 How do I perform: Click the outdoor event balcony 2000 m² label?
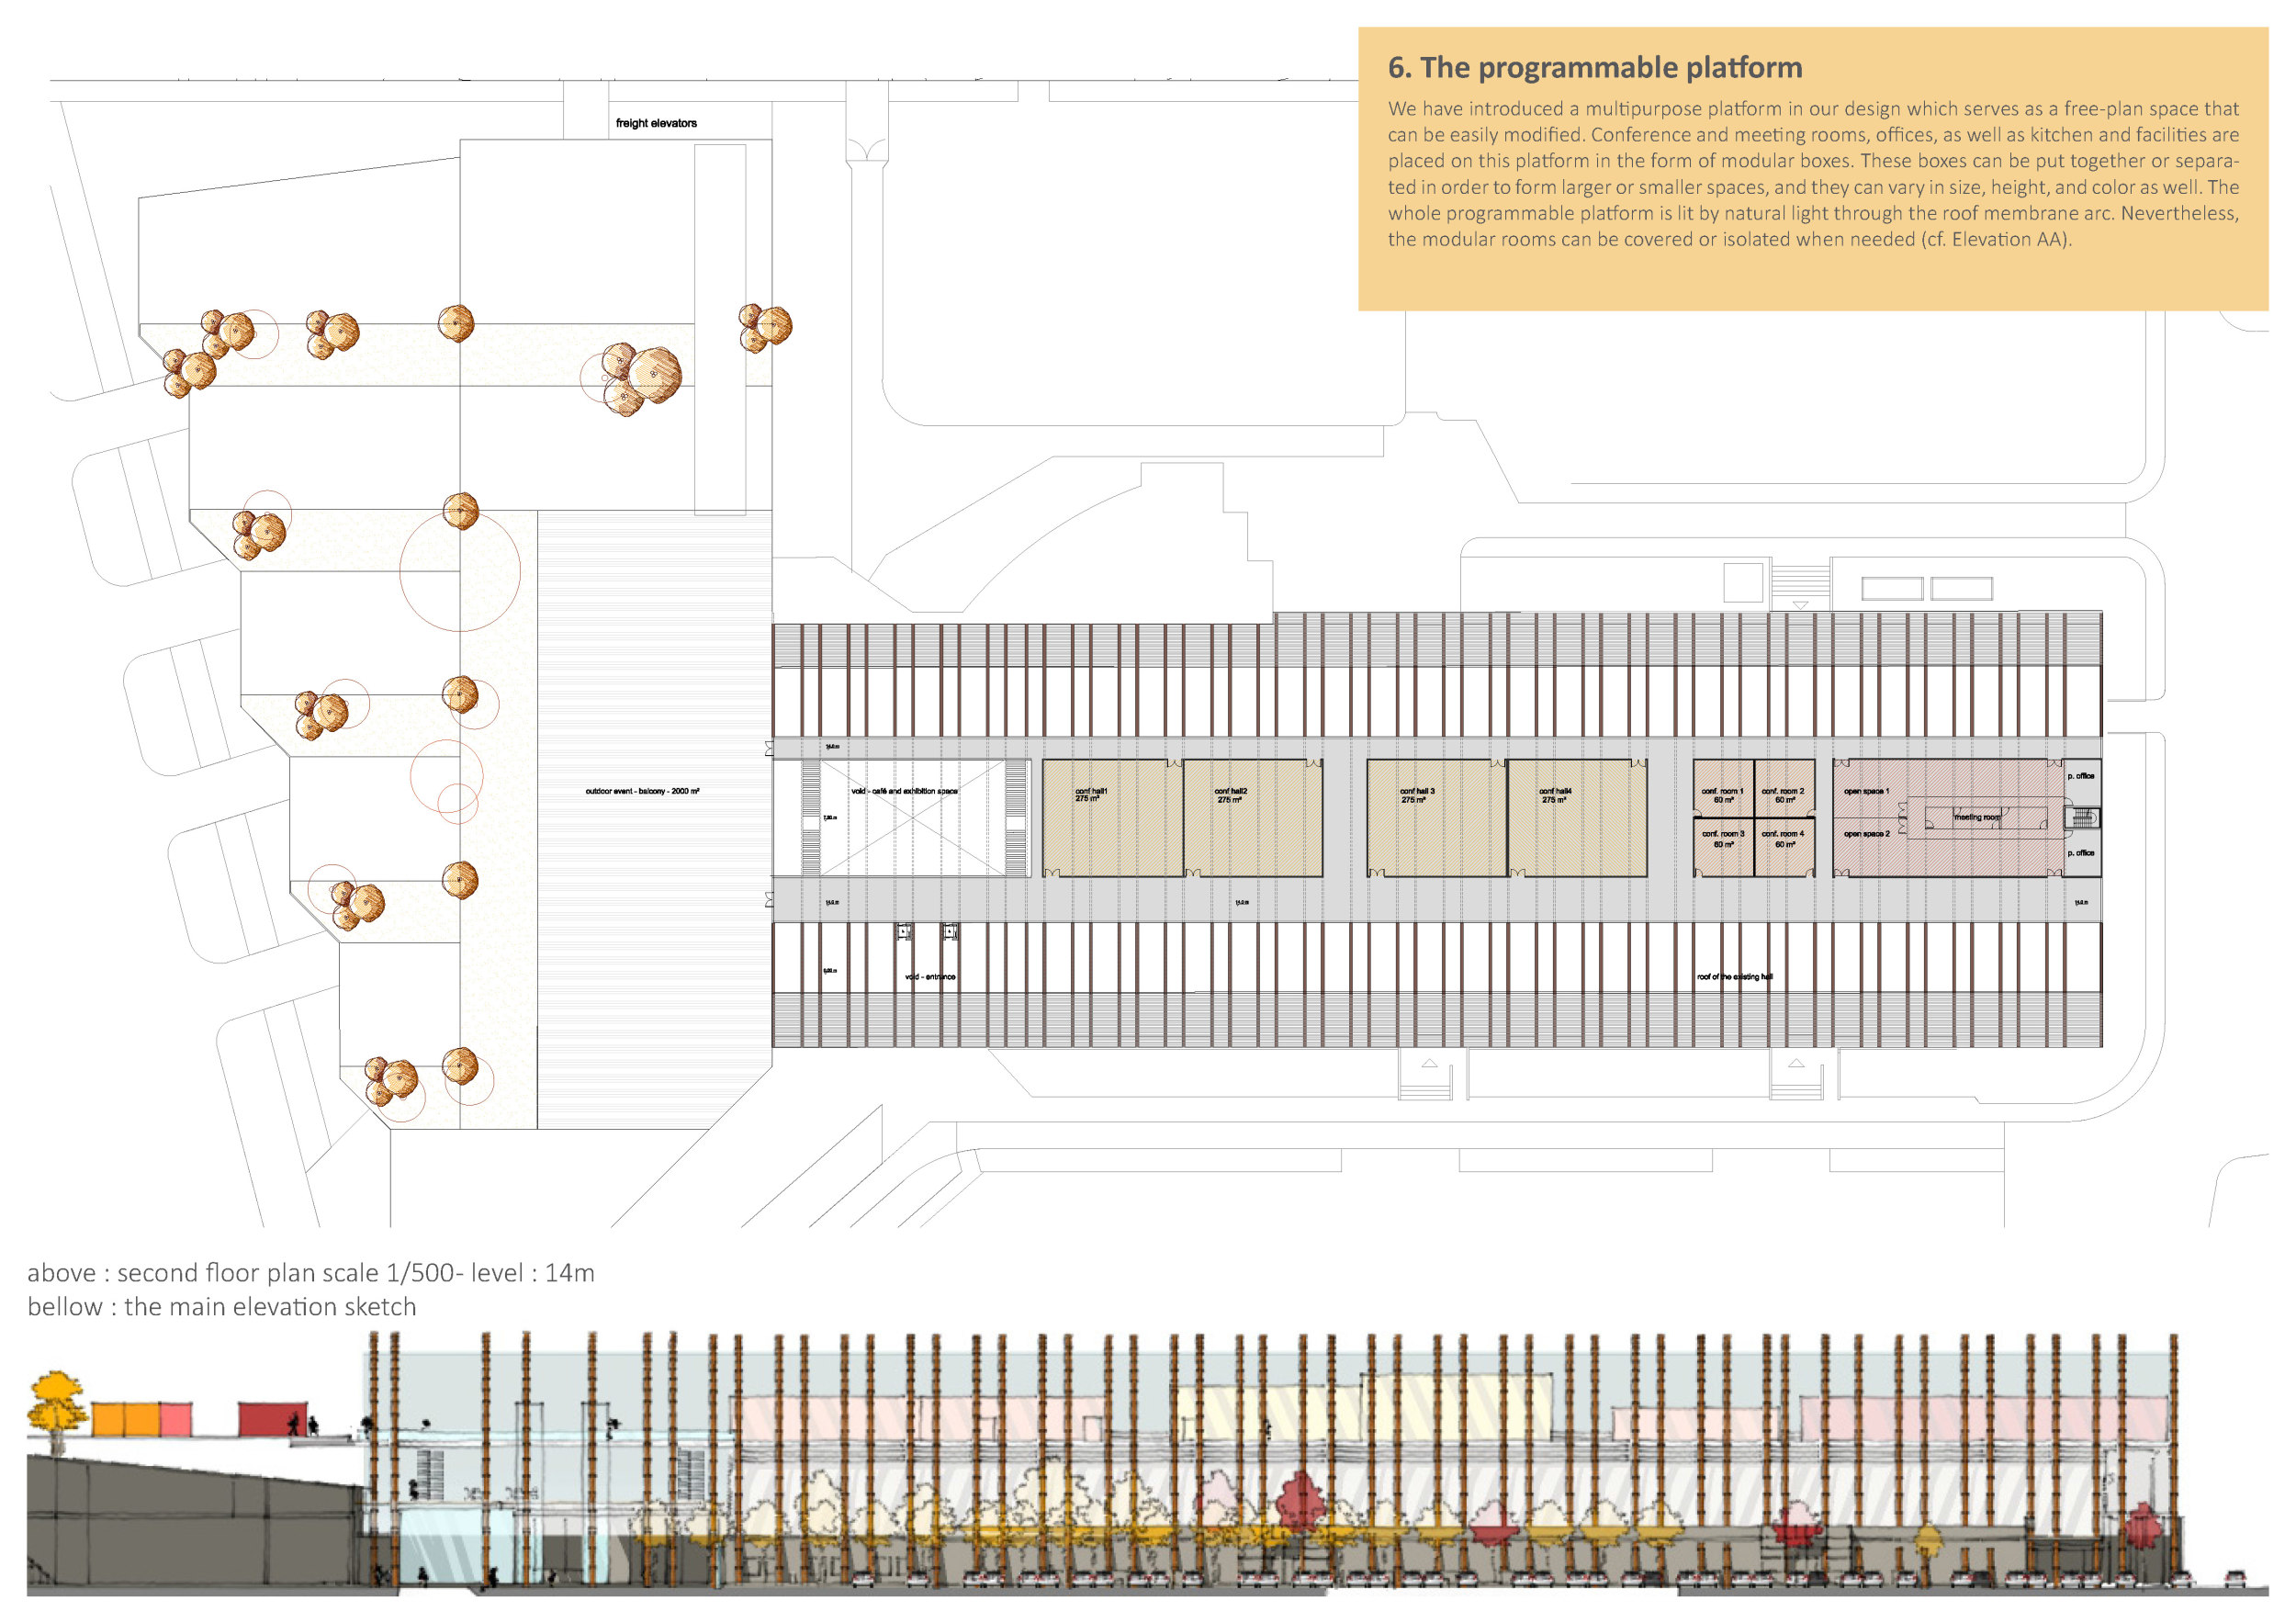coord(642,791)
